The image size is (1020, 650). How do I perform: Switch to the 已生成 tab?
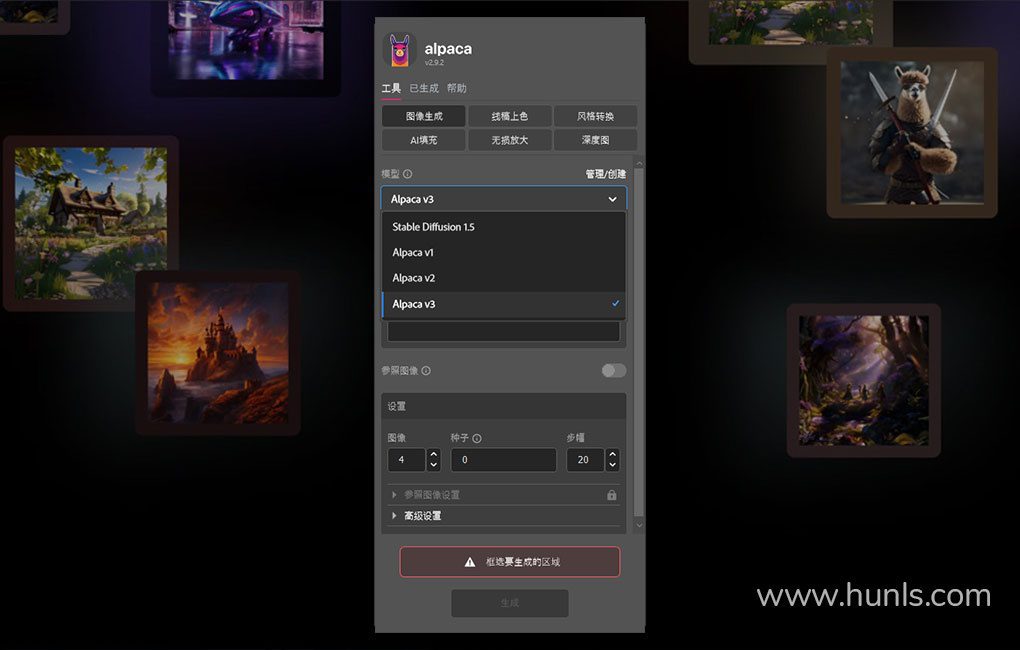tap(424, 88)
